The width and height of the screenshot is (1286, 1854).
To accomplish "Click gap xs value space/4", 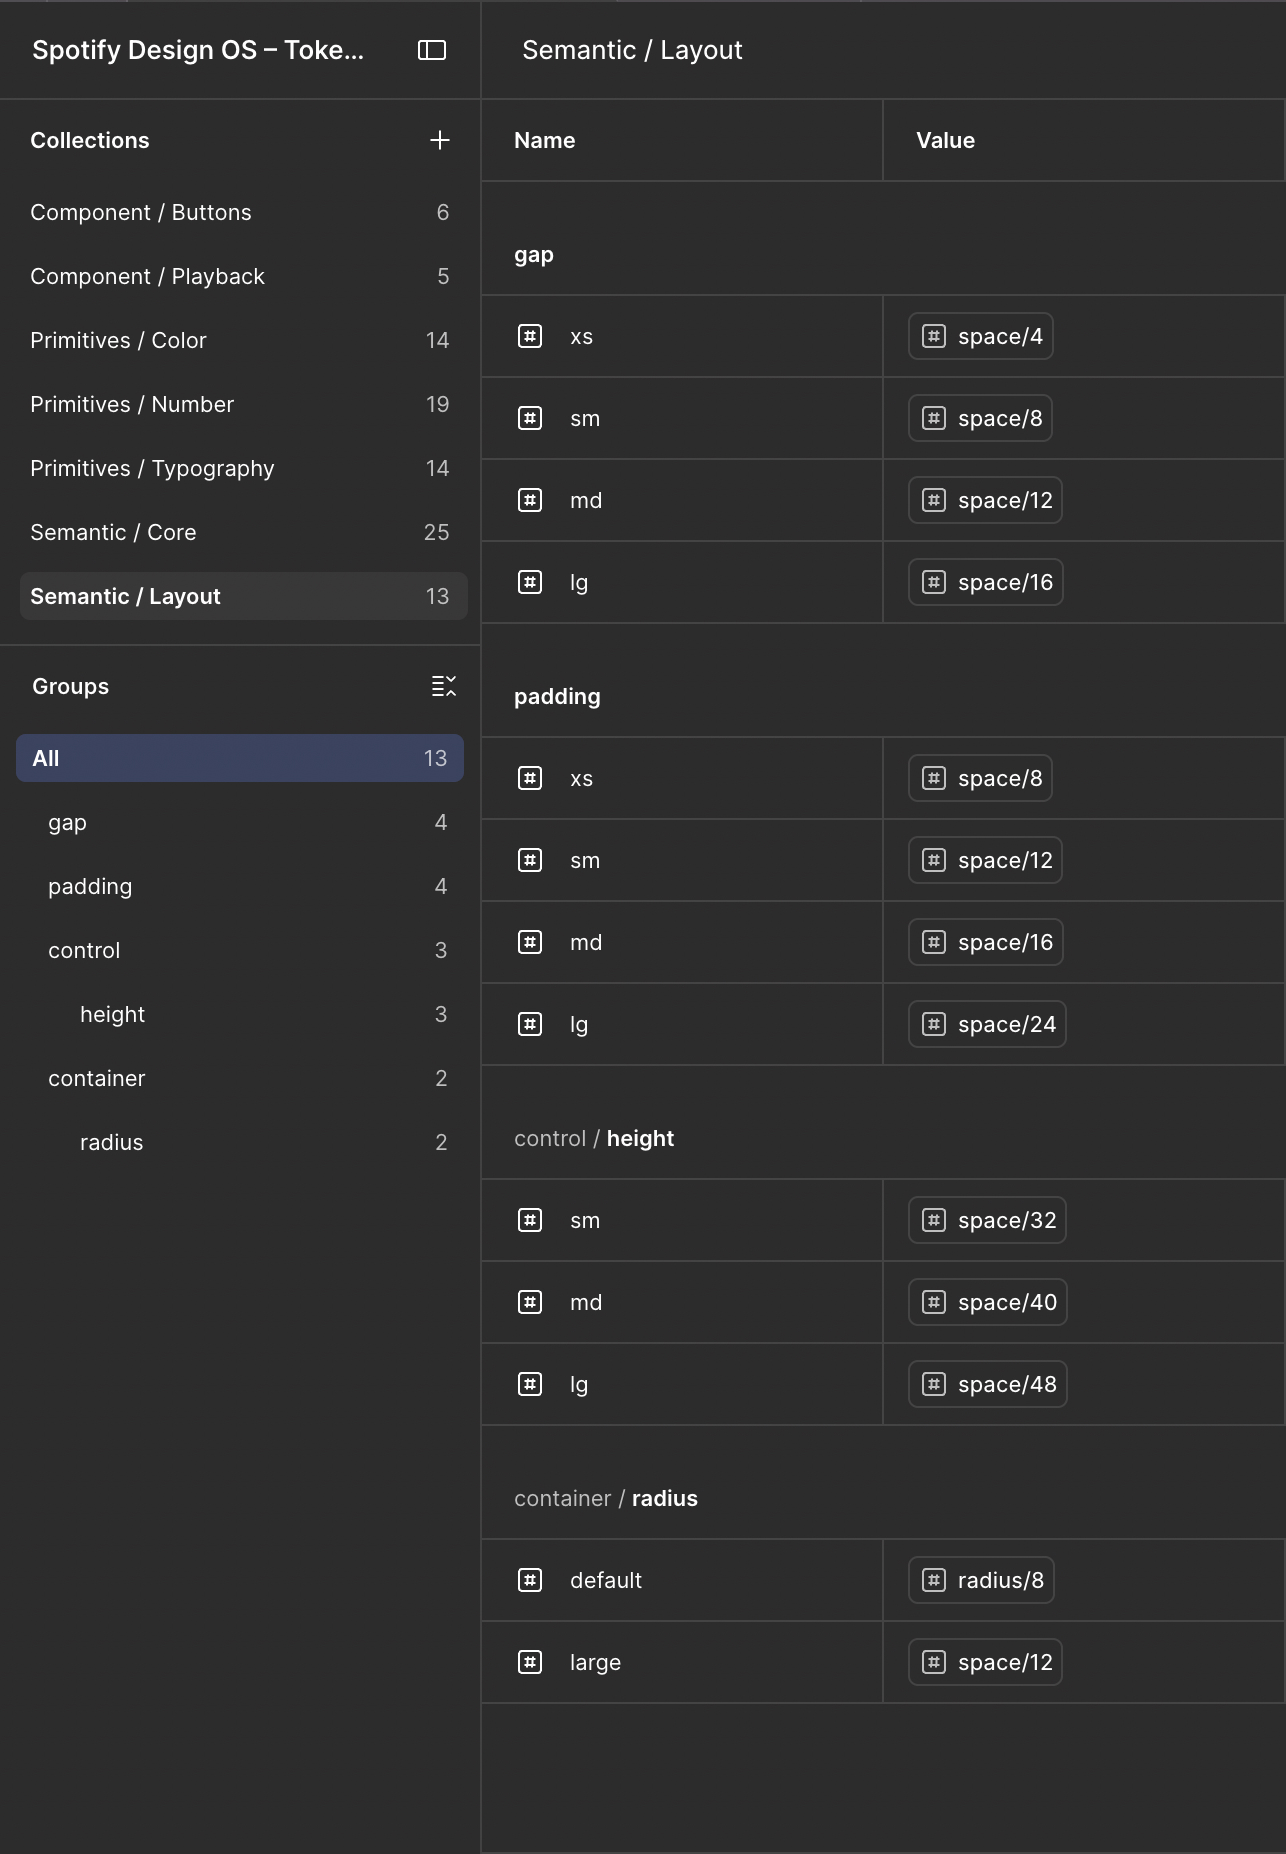I will coord(981,336).
